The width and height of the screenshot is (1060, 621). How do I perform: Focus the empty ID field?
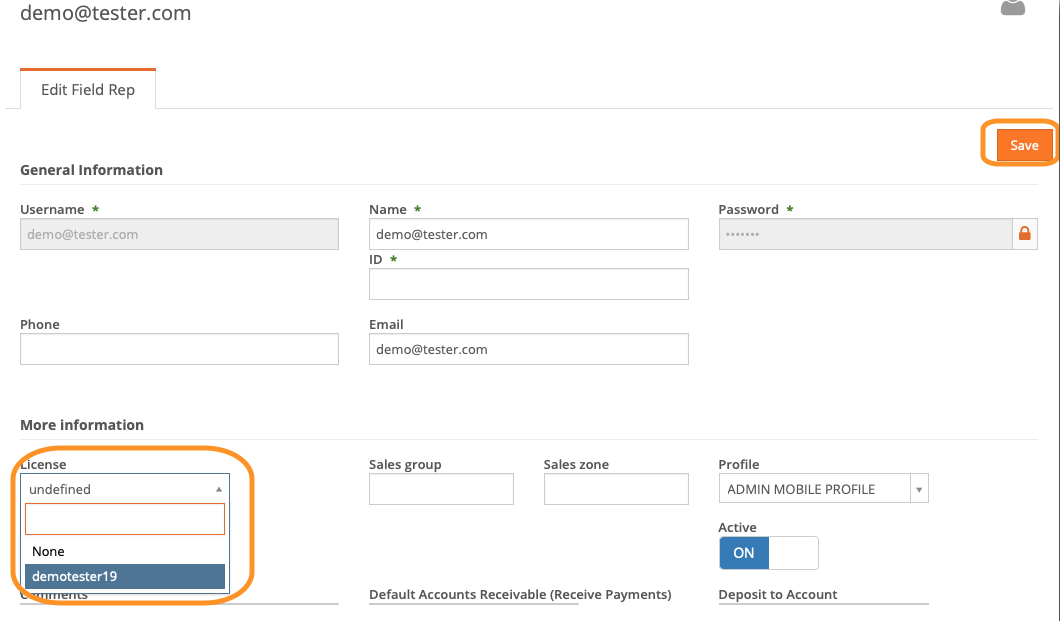coord(528,284)
